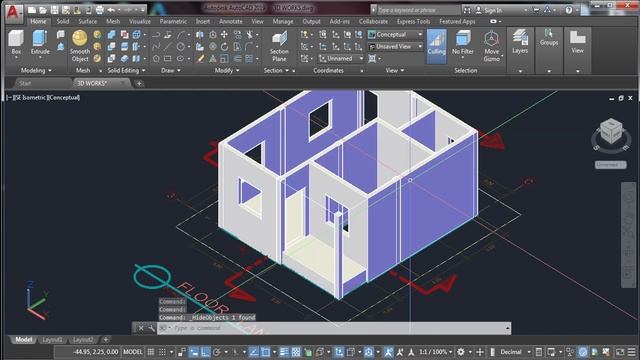Open the Decimal units dropdown
The image size is (640, 360).
click(515, 352)
